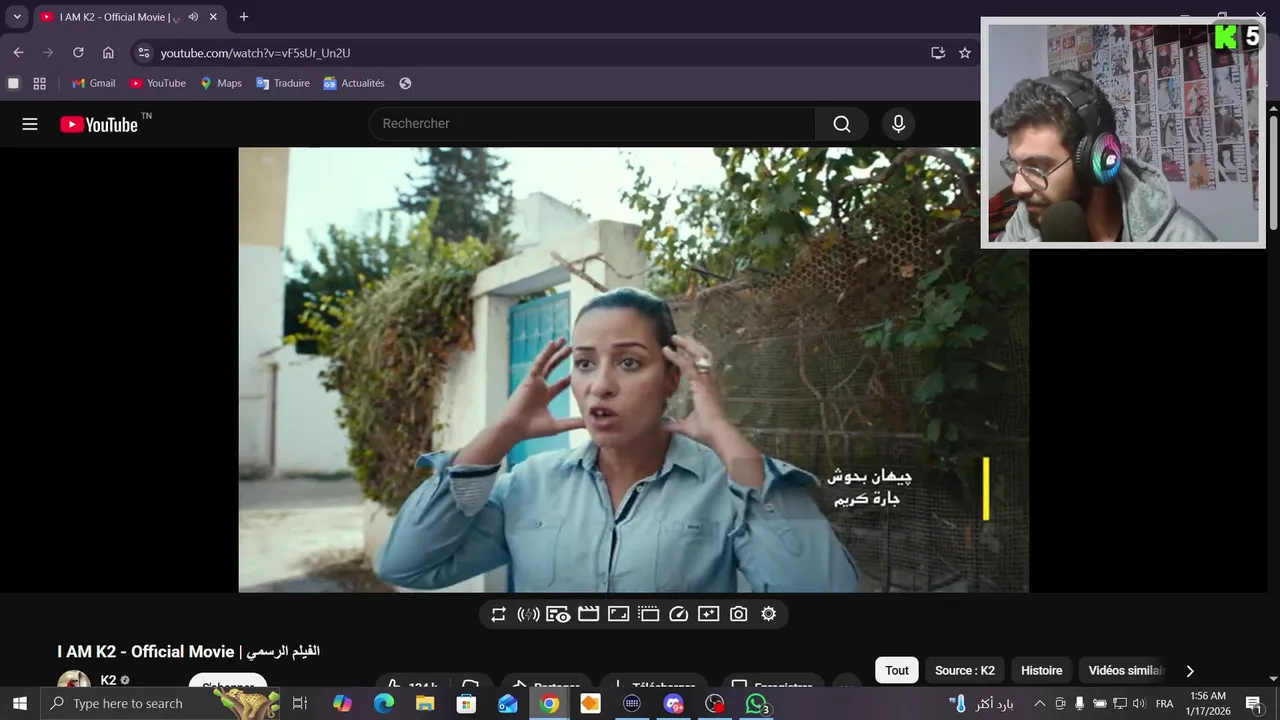Viewport: 1280px width, 720px height.
Task: View site information icon in address bar
Action: [143, 53]
